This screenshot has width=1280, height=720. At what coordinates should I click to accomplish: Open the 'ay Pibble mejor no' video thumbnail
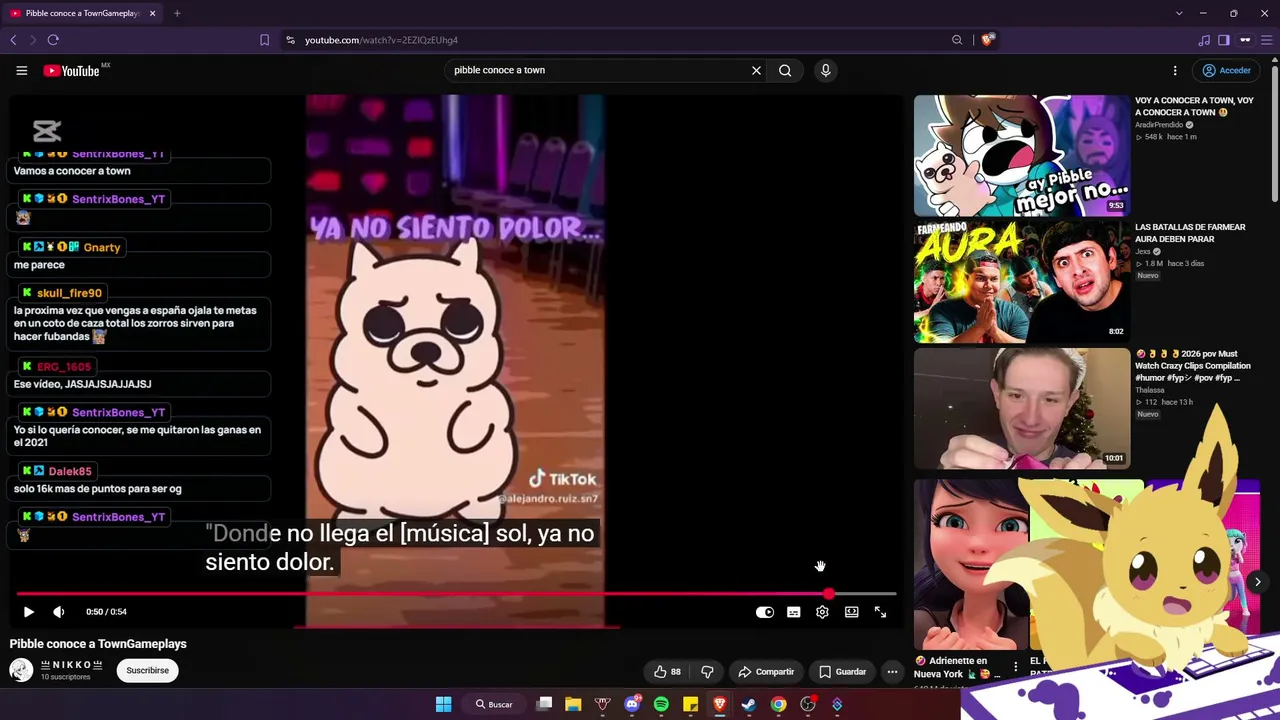[1021, 156]
